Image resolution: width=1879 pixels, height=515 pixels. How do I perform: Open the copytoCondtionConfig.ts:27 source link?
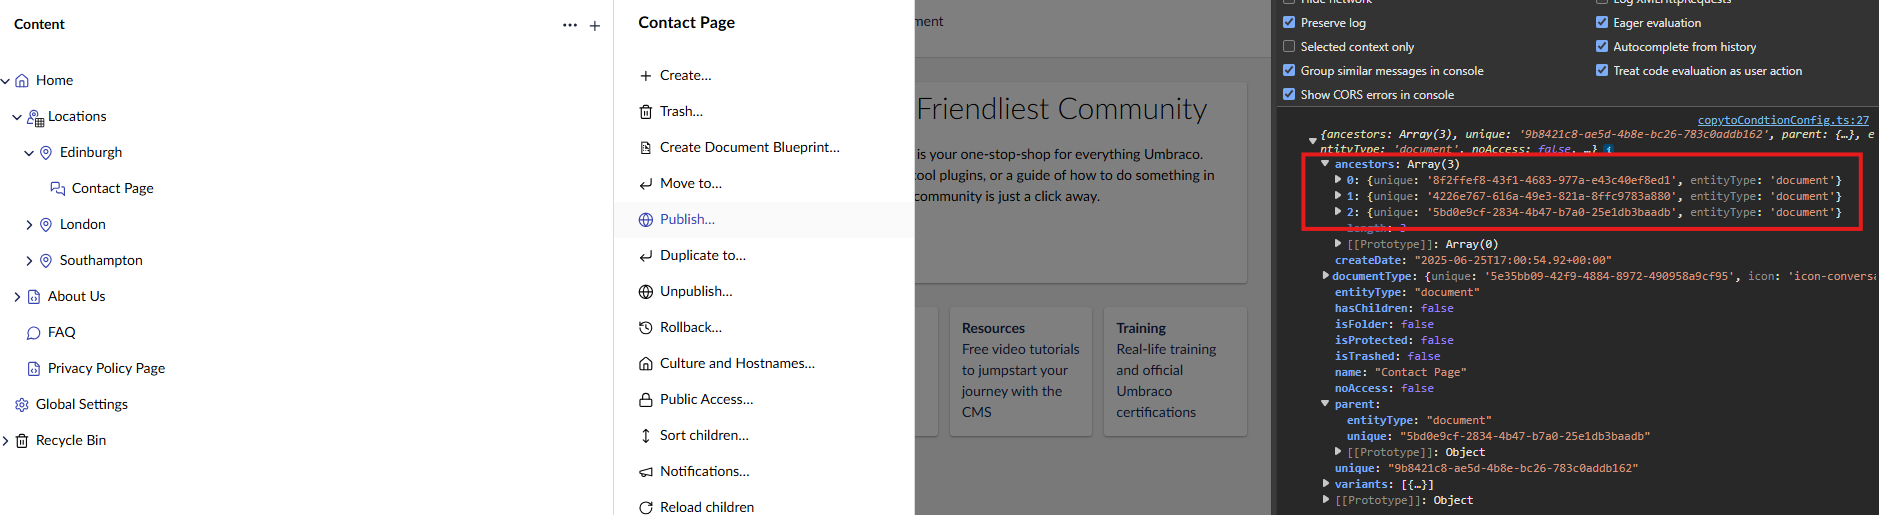[1783, 120]
